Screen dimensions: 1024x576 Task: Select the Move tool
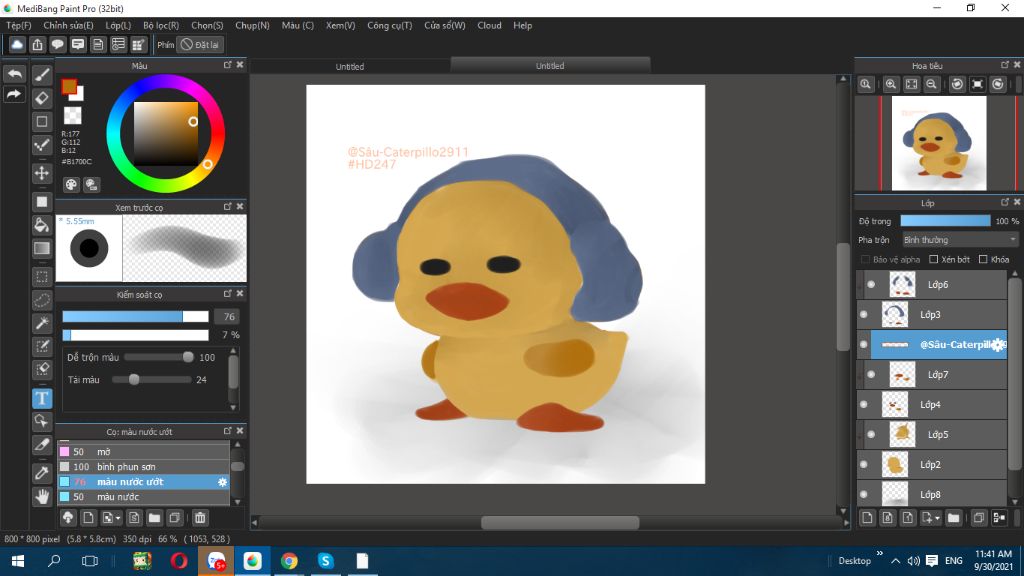pos(42,173)
